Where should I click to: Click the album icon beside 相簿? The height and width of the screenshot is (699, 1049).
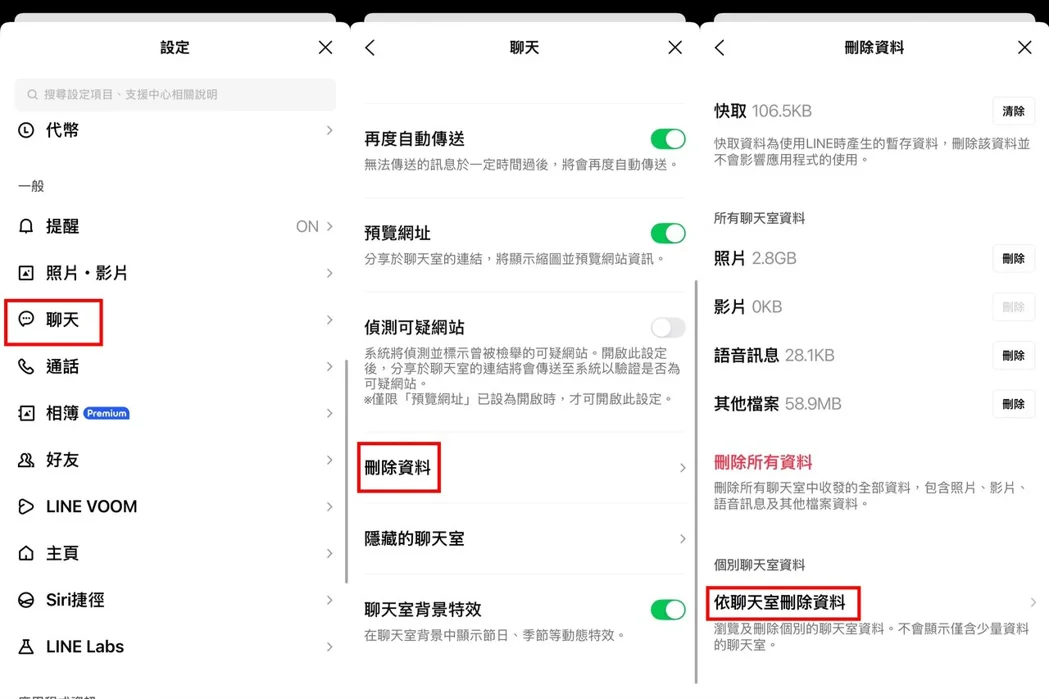coord(25,413)
